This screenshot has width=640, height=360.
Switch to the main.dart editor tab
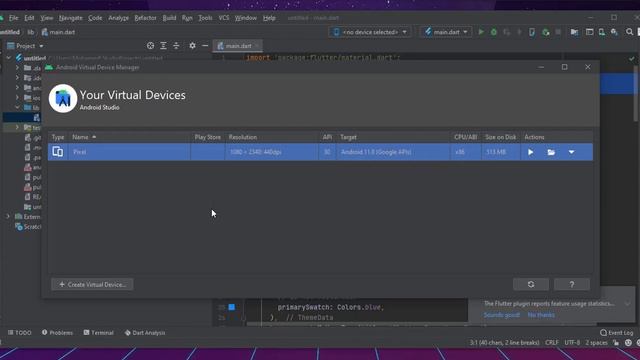pos(238,46)
